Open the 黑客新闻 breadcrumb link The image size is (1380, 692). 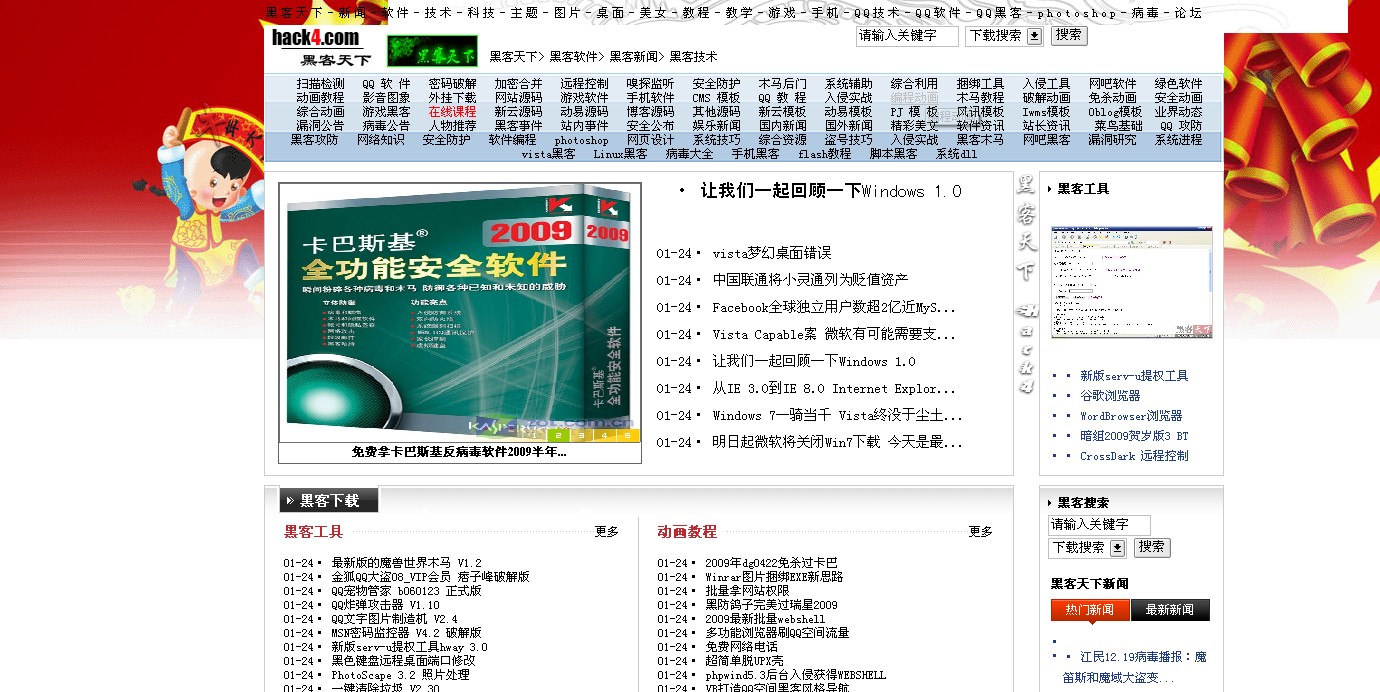[634, 57]
